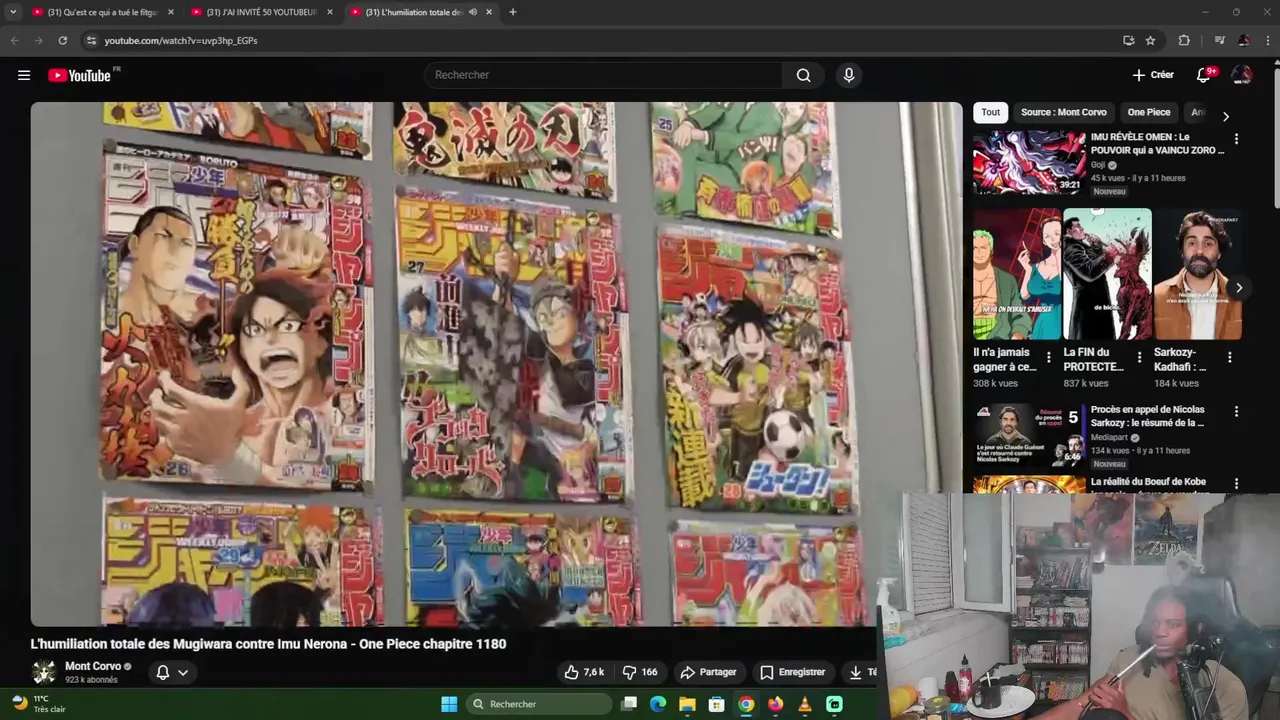Play the 'La FIN du PROTECTE...' short
Image resolution: width=1280 pixels, height=720 pixels.
pyautogui.click(x=1107, y=274)
